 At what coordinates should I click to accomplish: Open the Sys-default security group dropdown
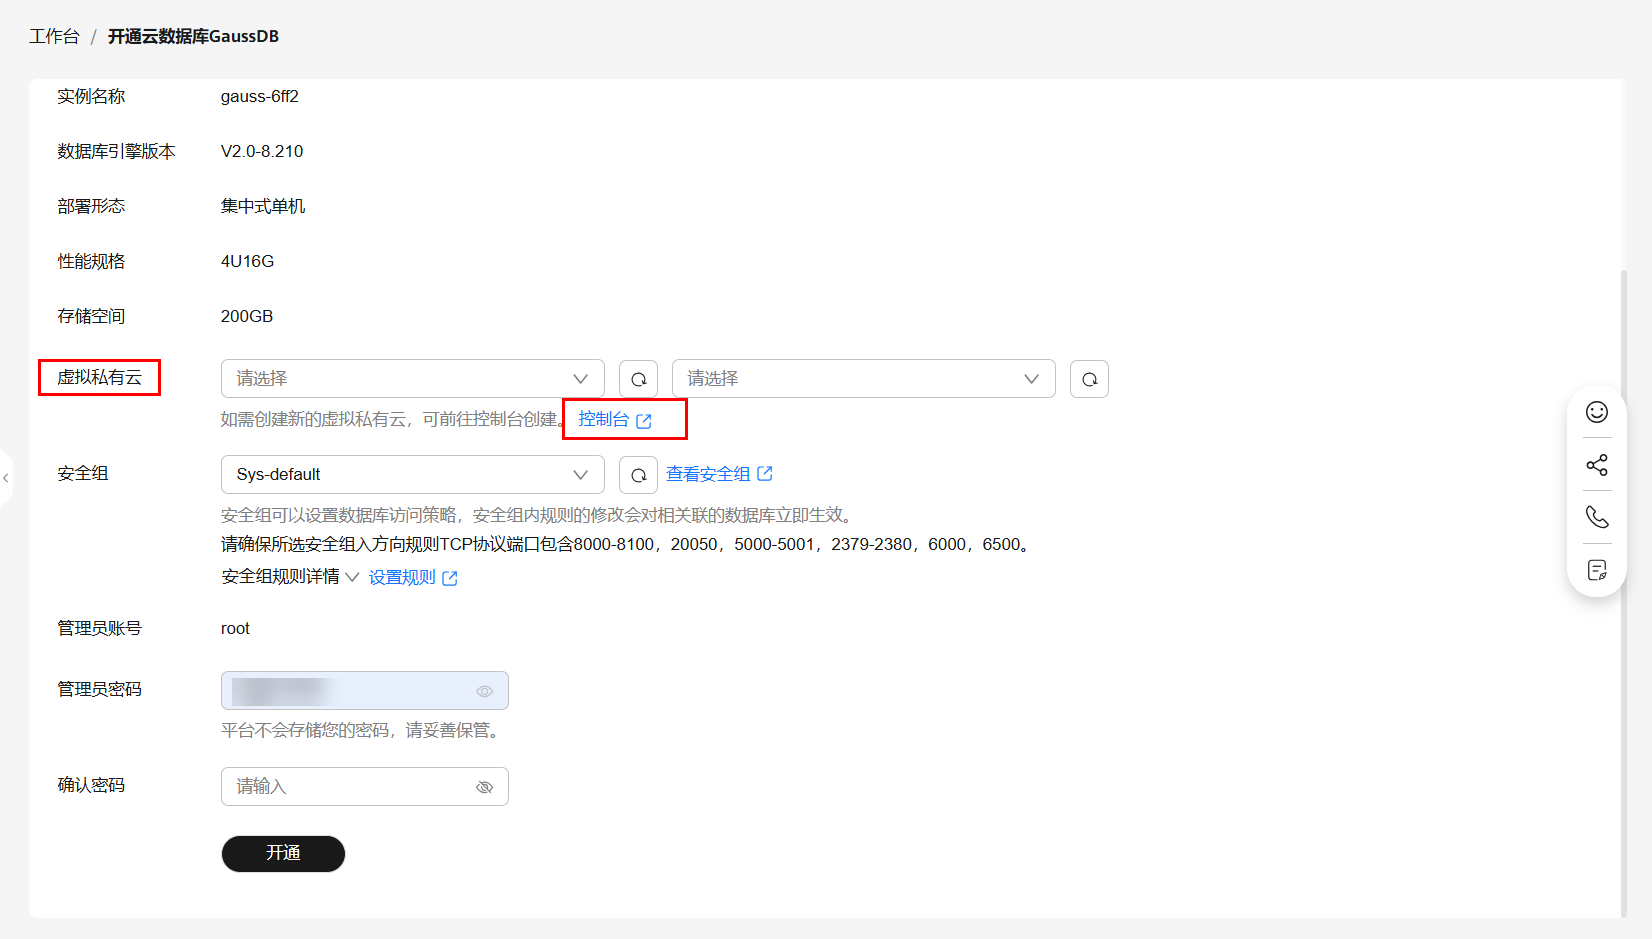click(x=412, y=475)
